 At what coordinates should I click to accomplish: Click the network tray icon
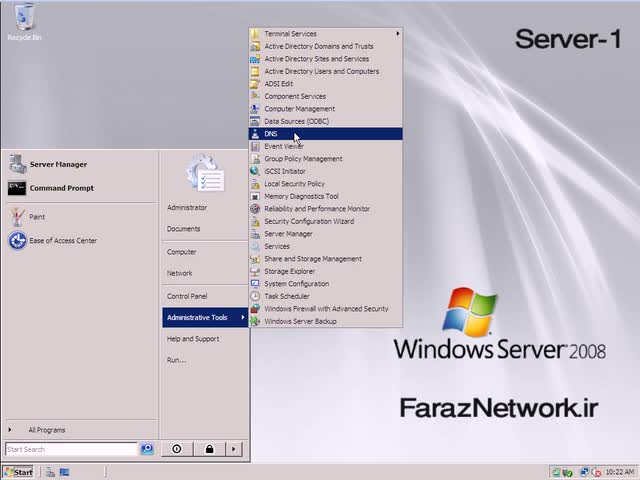[584, 472]
